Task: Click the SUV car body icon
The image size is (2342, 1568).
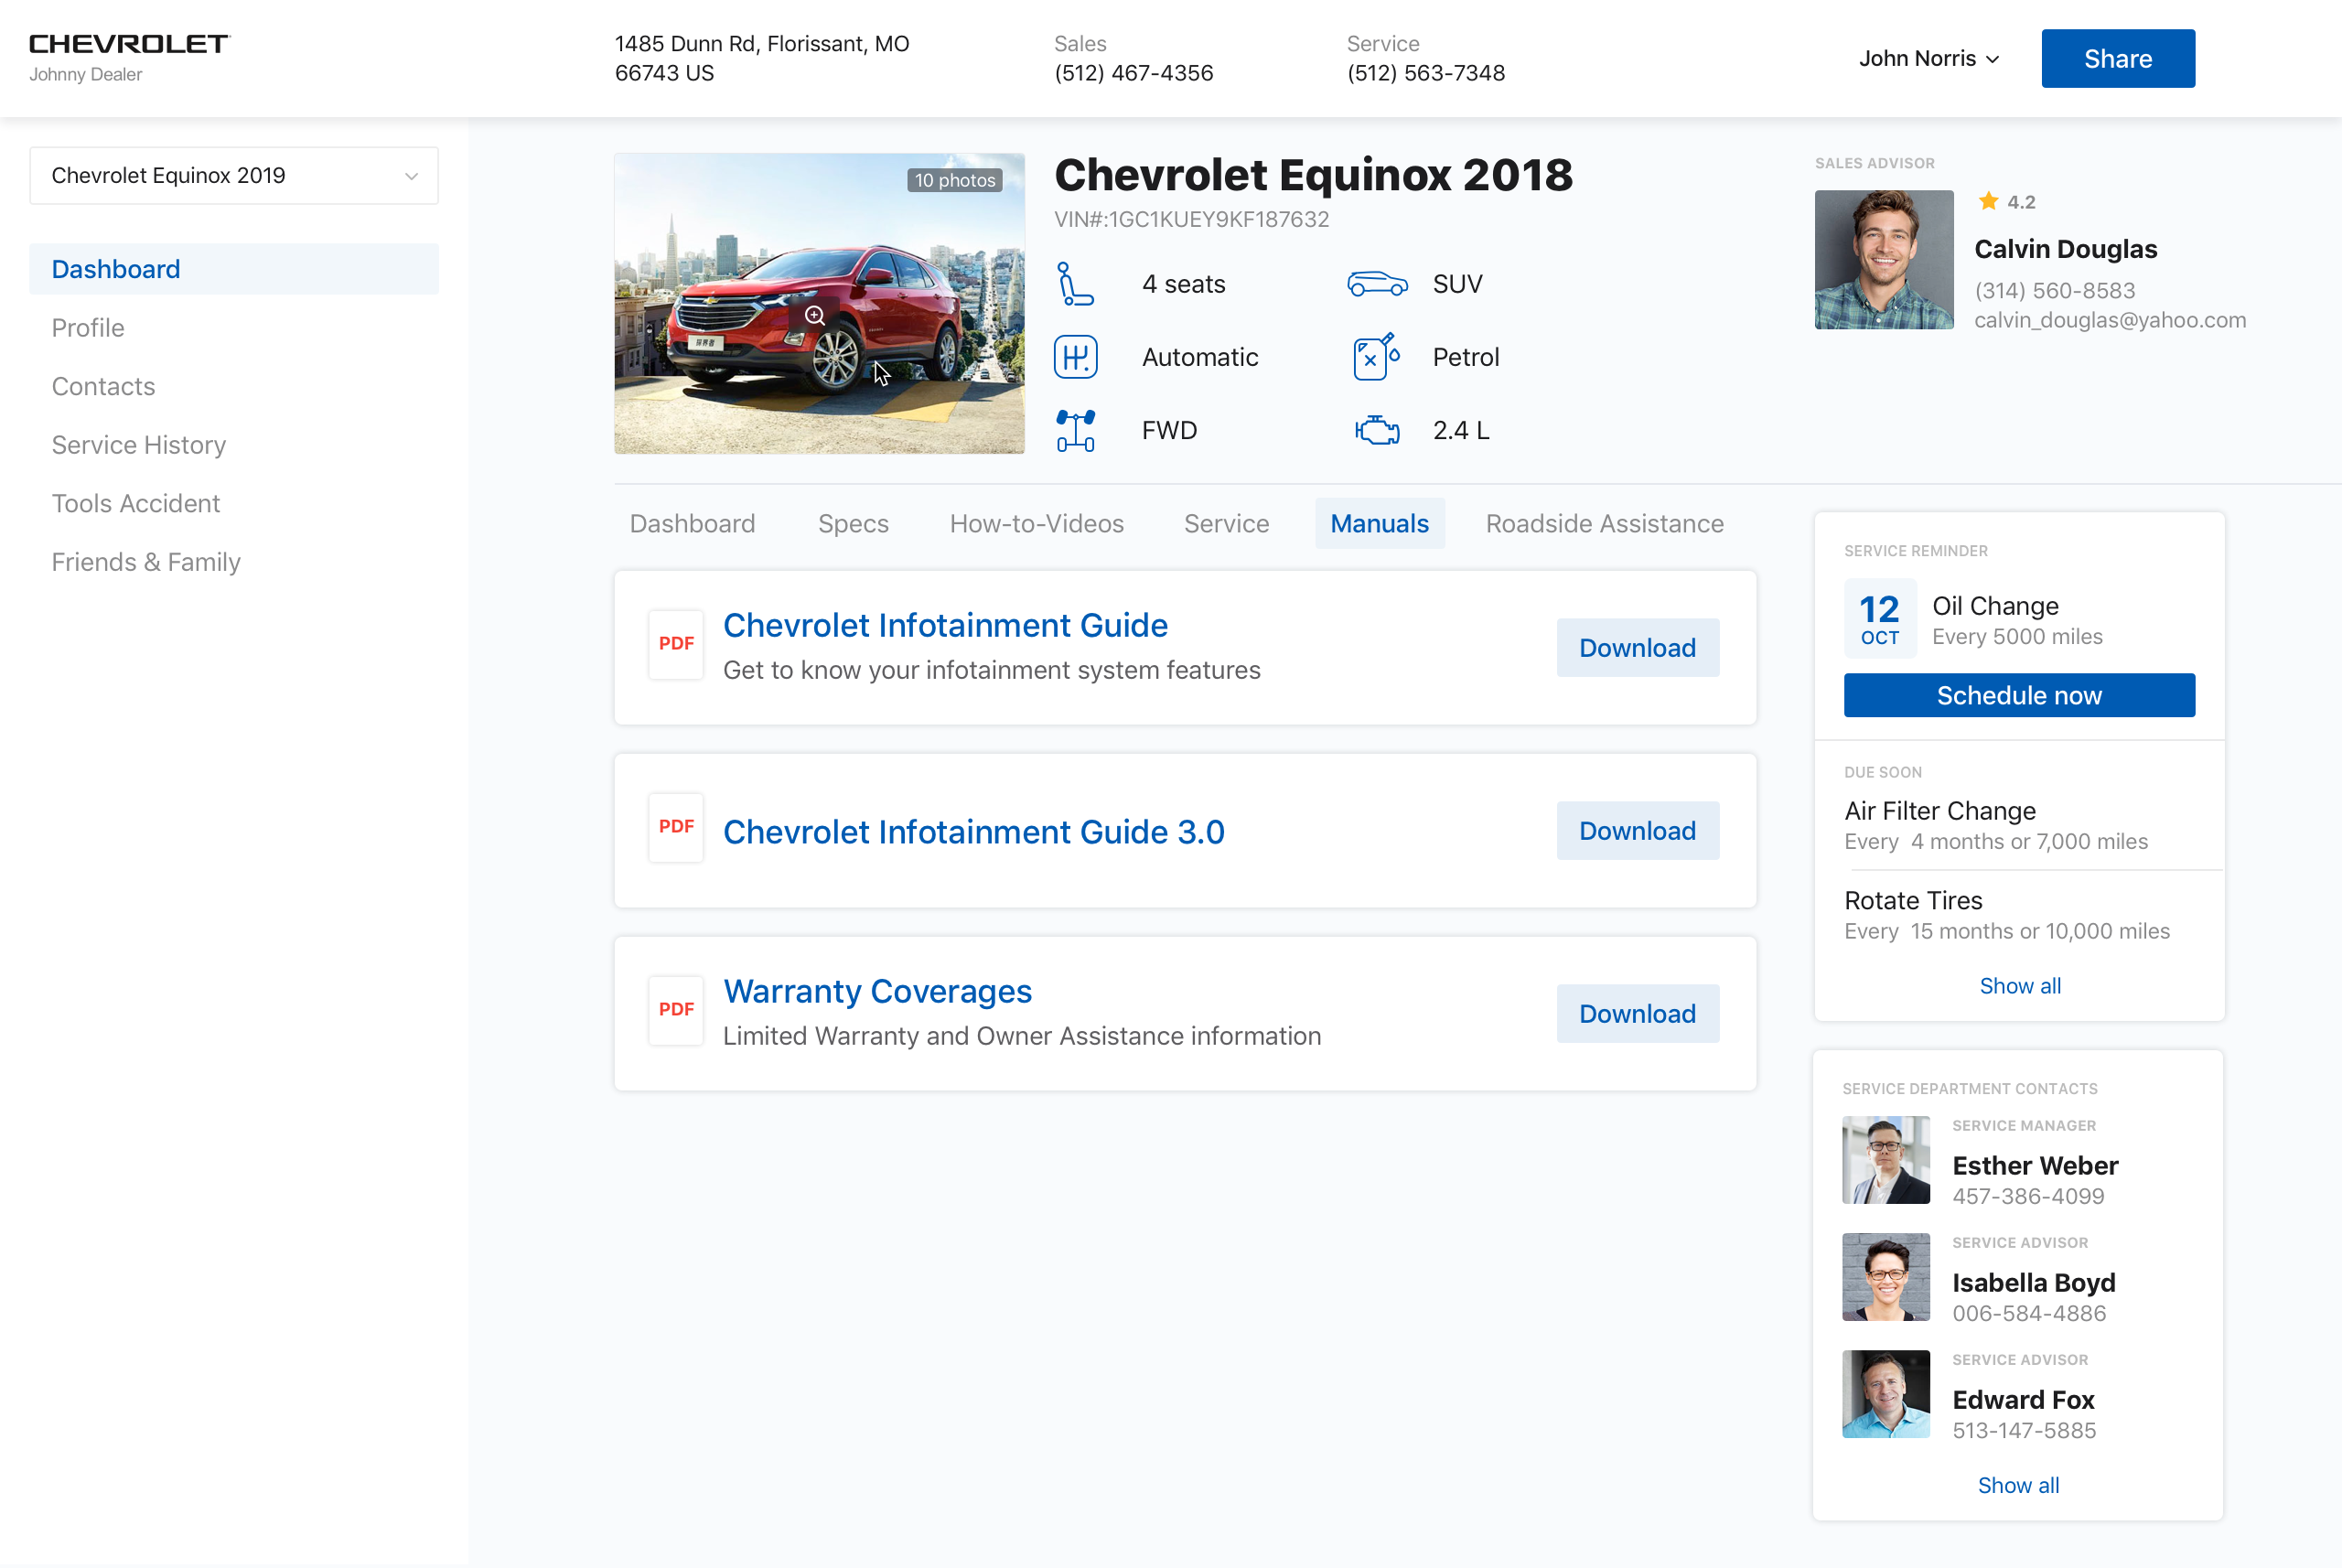Action: point(1377,284)
